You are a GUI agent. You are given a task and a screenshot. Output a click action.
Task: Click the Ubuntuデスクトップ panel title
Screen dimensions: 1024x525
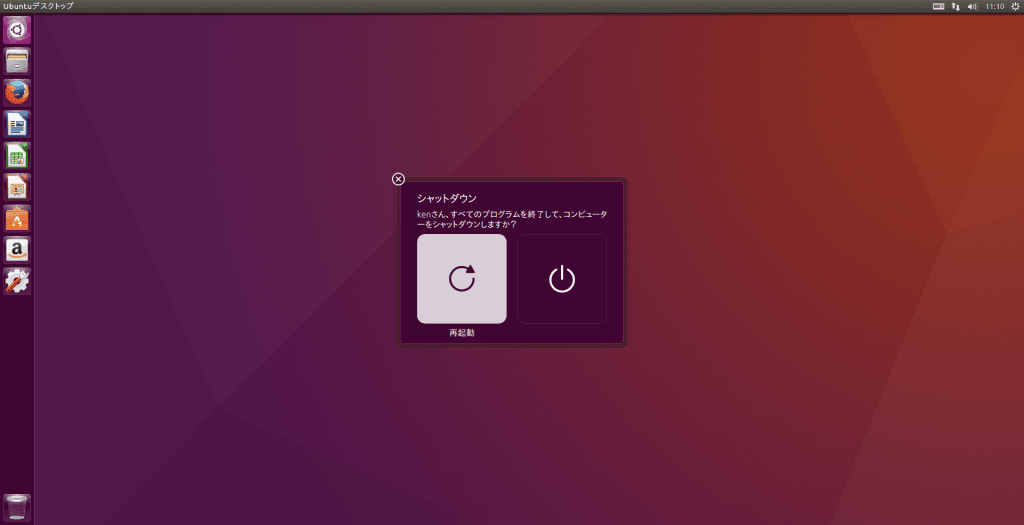tap(38, 6)
